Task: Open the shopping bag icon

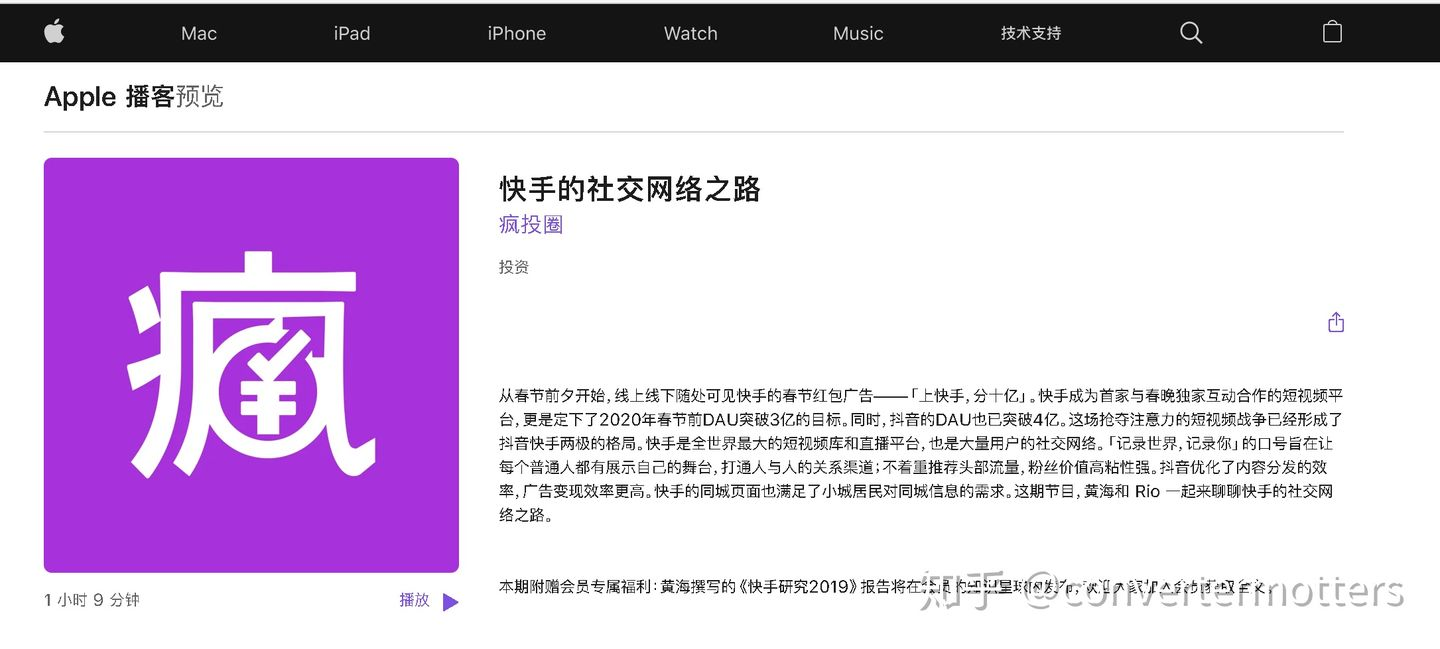Action: [1332, 32]
